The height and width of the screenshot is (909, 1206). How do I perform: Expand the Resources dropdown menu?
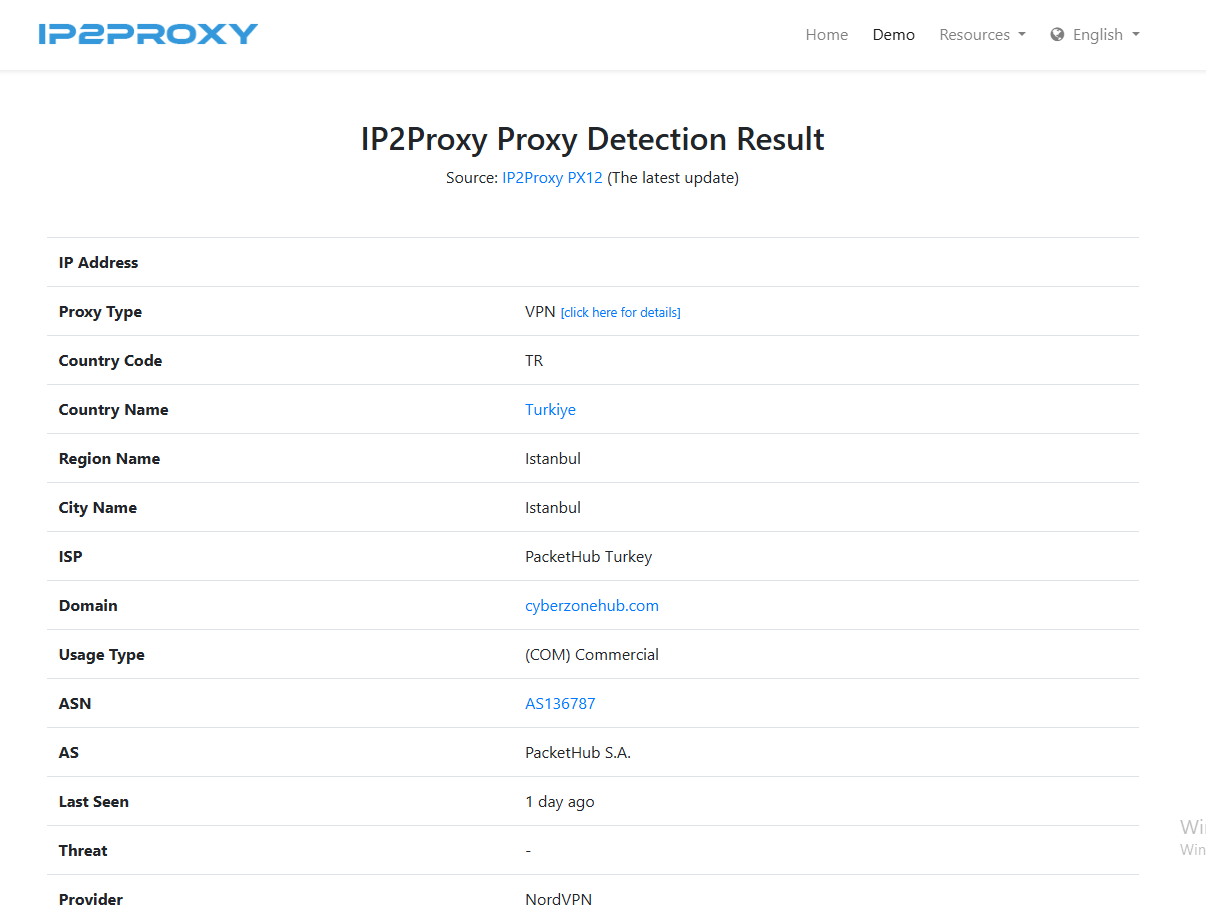click(x=983, y=34)
